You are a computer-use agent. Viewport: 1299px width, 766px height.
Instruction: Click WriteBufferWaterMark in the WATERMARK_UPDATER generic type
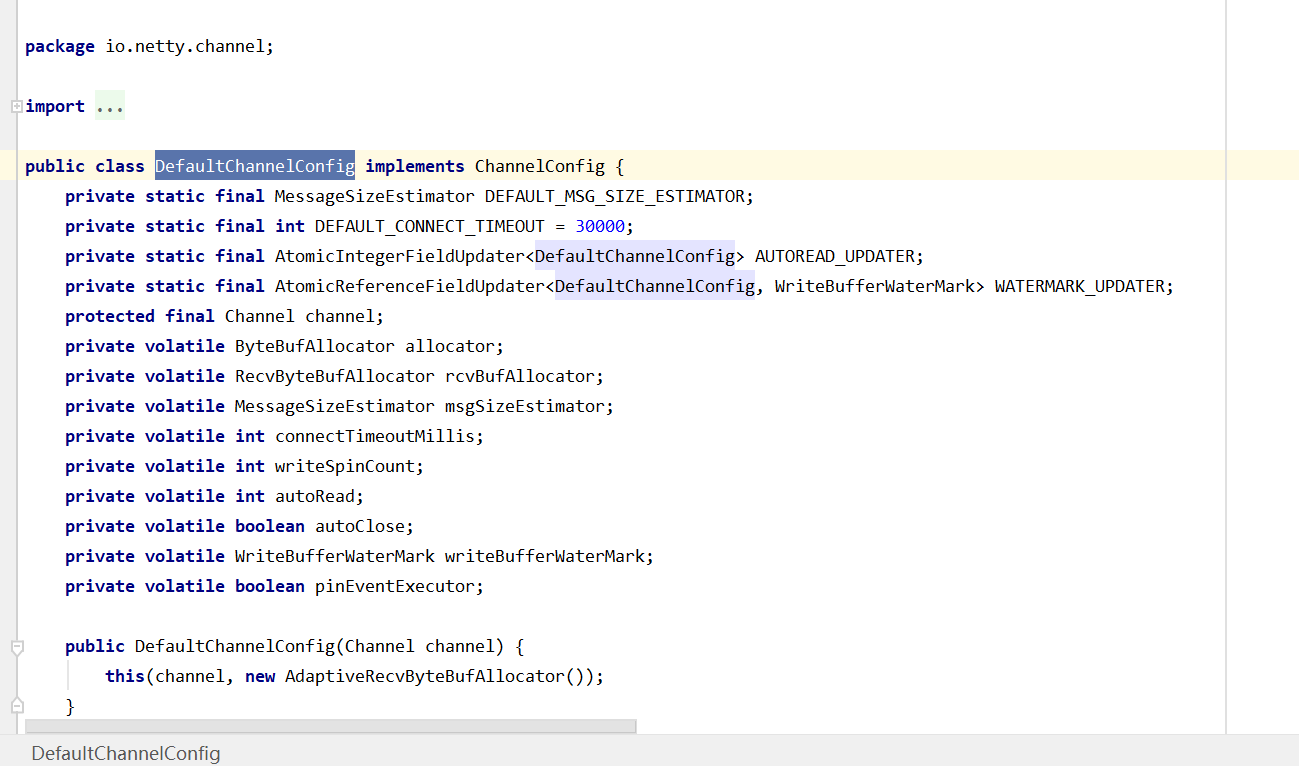(x=874, y=286)
